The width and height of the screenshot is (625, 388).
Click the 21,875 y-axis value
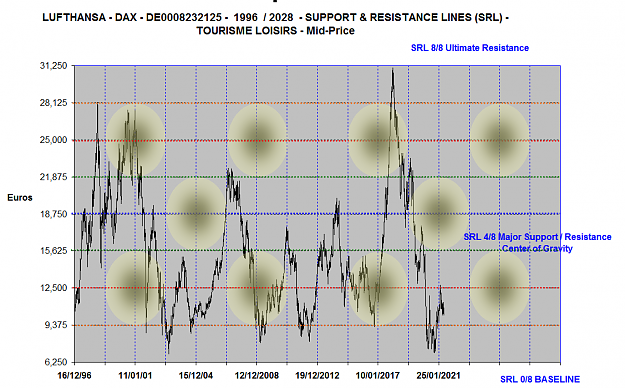[x=53, y=177]
